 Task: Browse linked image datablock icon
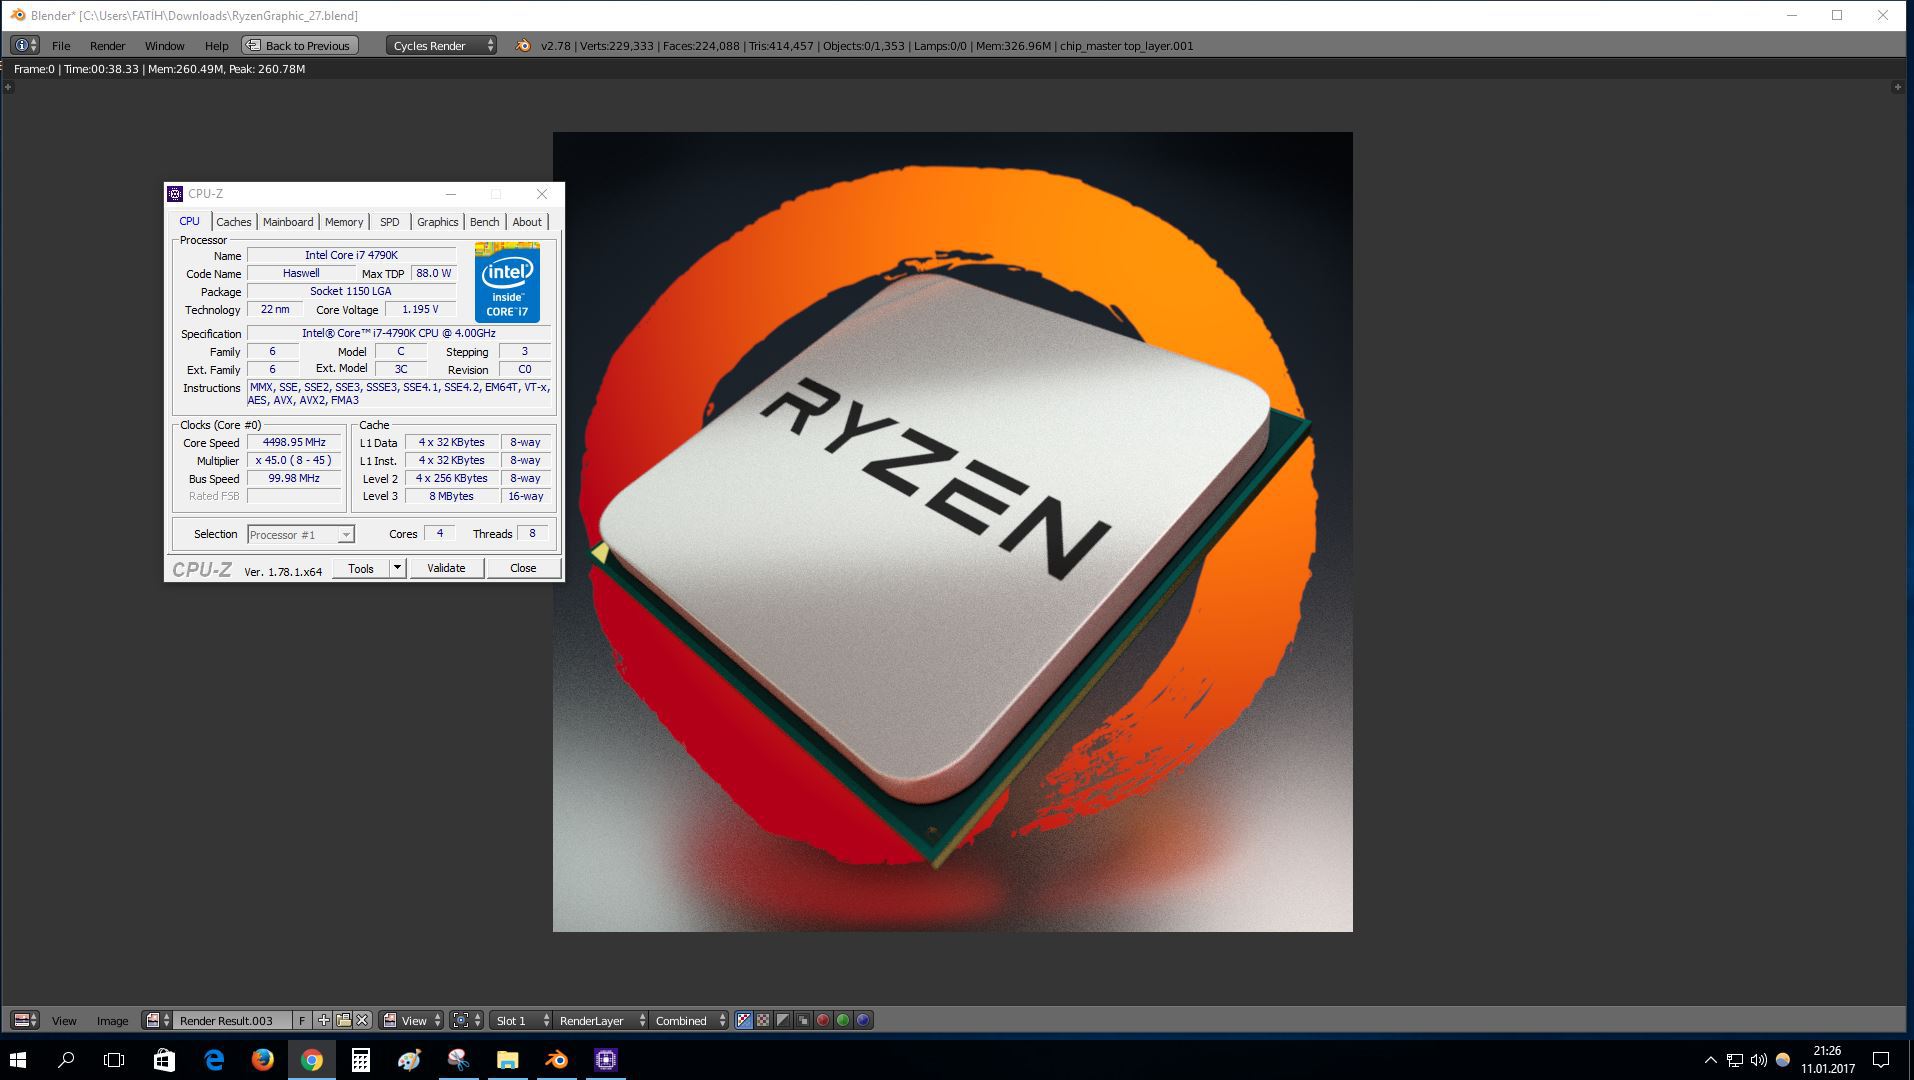(156, 1020)
